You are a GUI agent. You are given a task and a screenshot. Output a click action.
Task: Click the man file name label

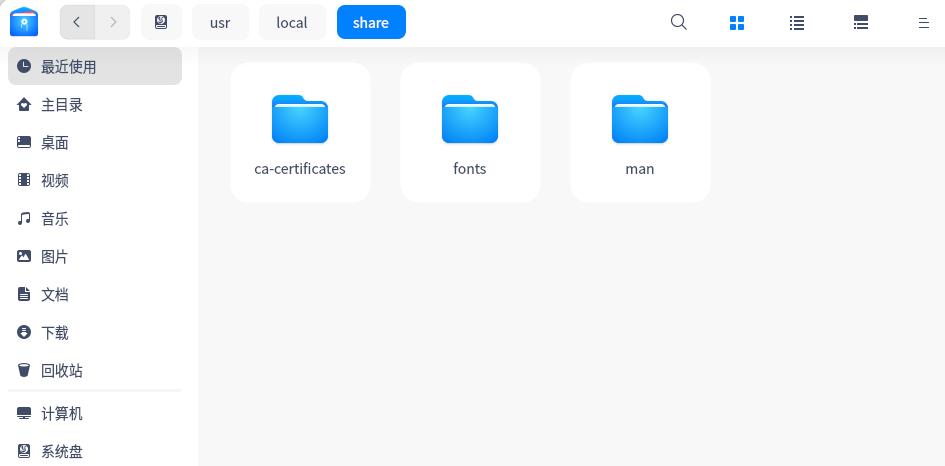pos(639,169)
